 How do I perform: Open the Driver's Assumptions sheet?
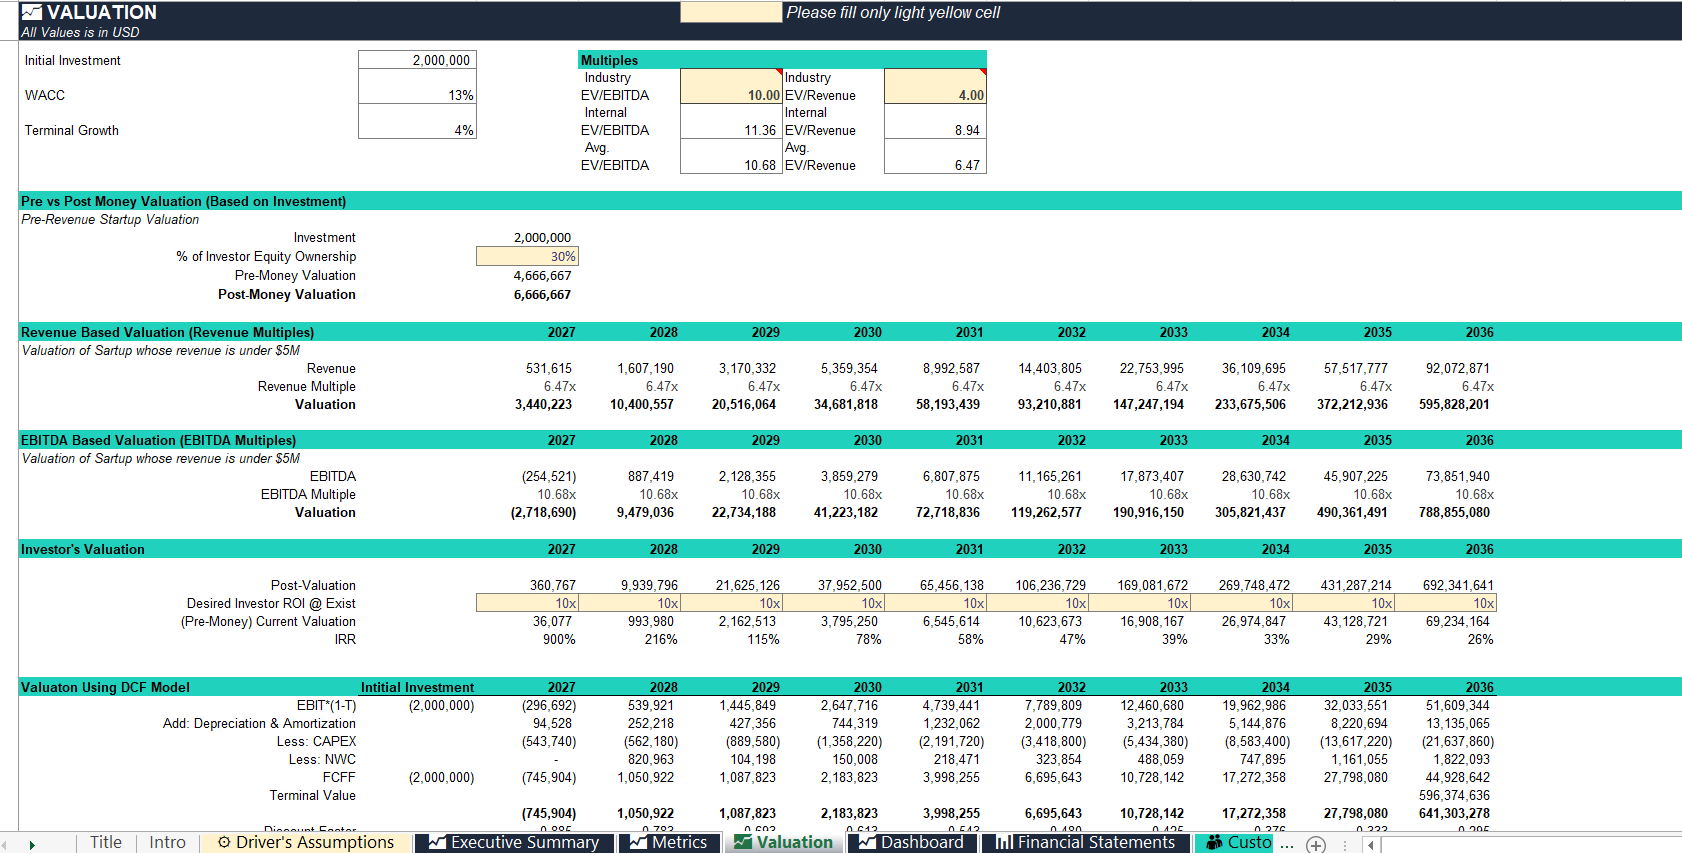(306, 843)
